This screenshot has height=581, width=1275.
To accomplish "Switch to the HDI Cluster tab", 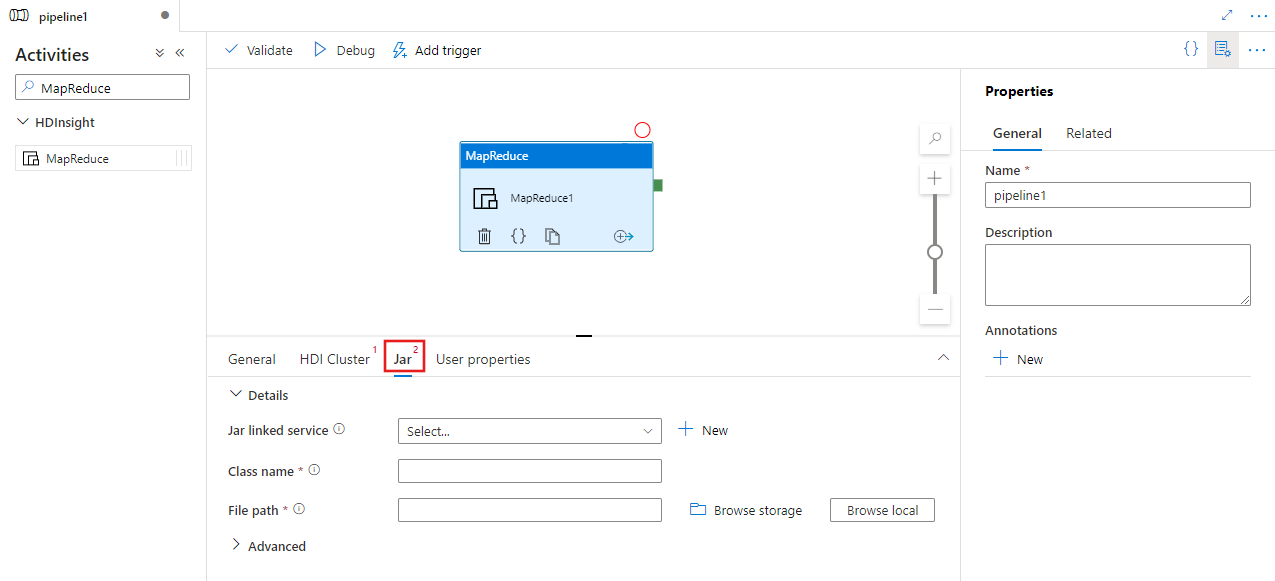I will 335,359.
